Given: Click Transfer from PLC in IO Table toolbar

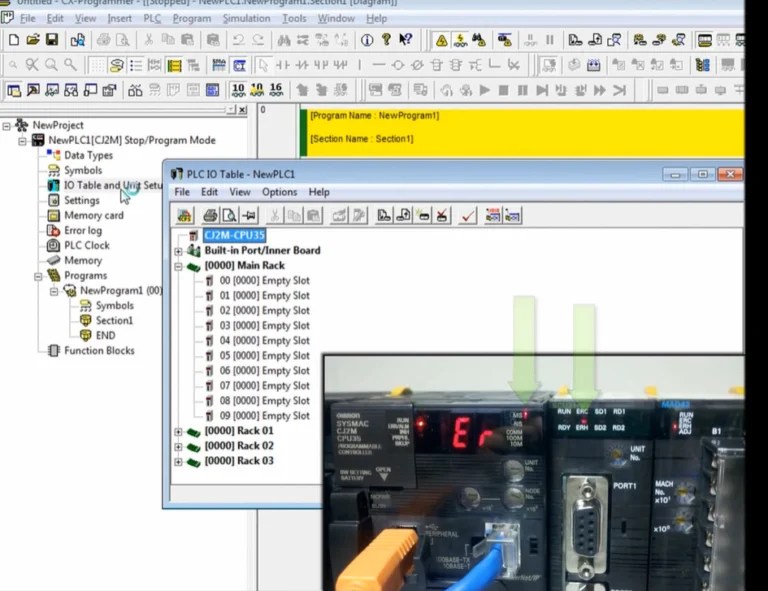Looking at the screenshot, I should click(403, 215).
